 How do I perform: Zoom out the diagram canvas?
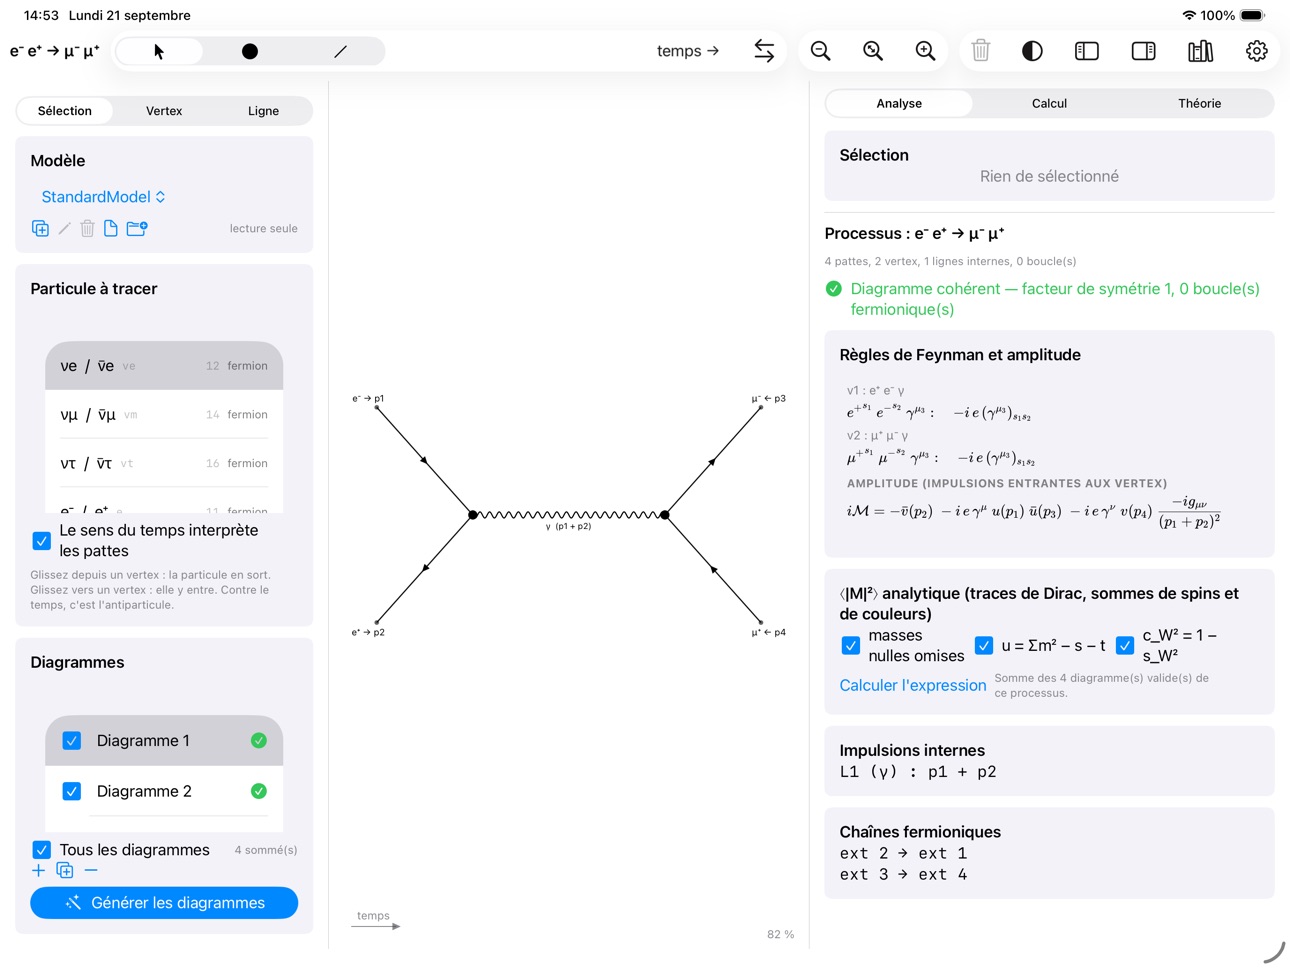click(821, 51)
